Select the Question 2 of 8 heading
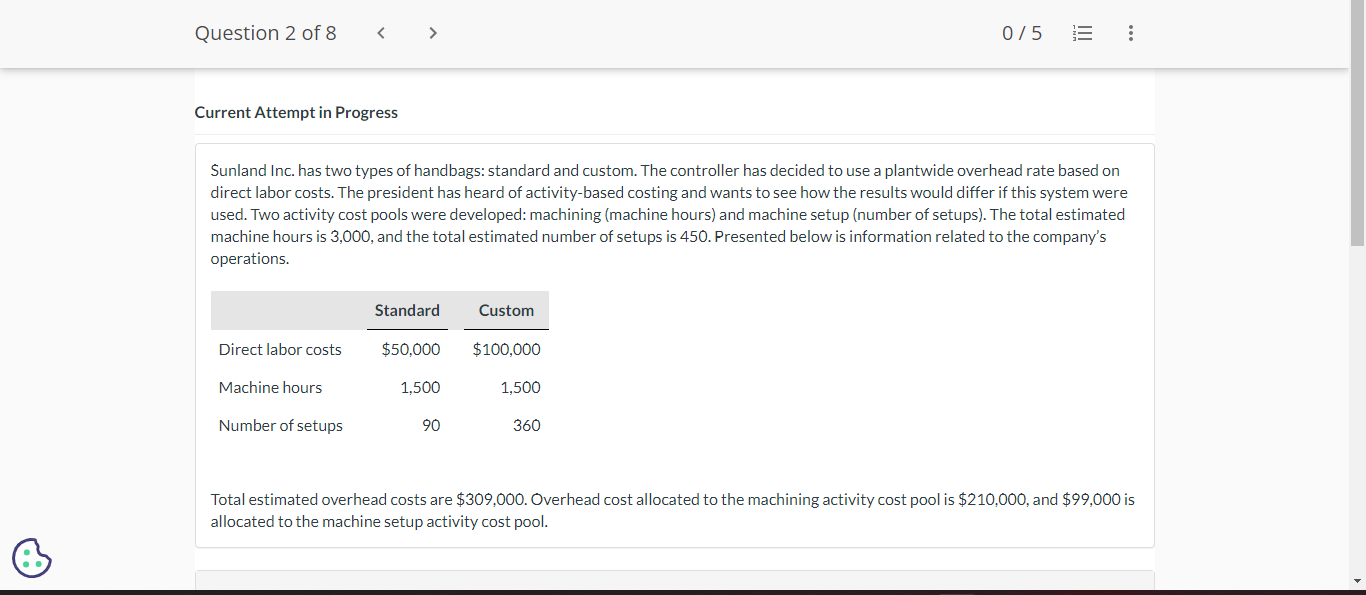 pyautogui.click(x=266, y=32)
